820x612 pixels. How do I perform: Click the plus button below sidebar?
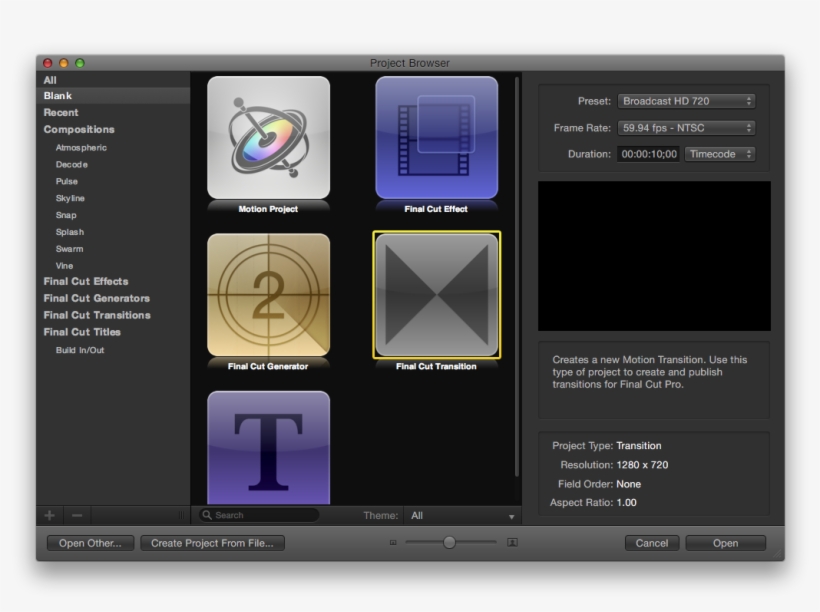pos(50,515)
